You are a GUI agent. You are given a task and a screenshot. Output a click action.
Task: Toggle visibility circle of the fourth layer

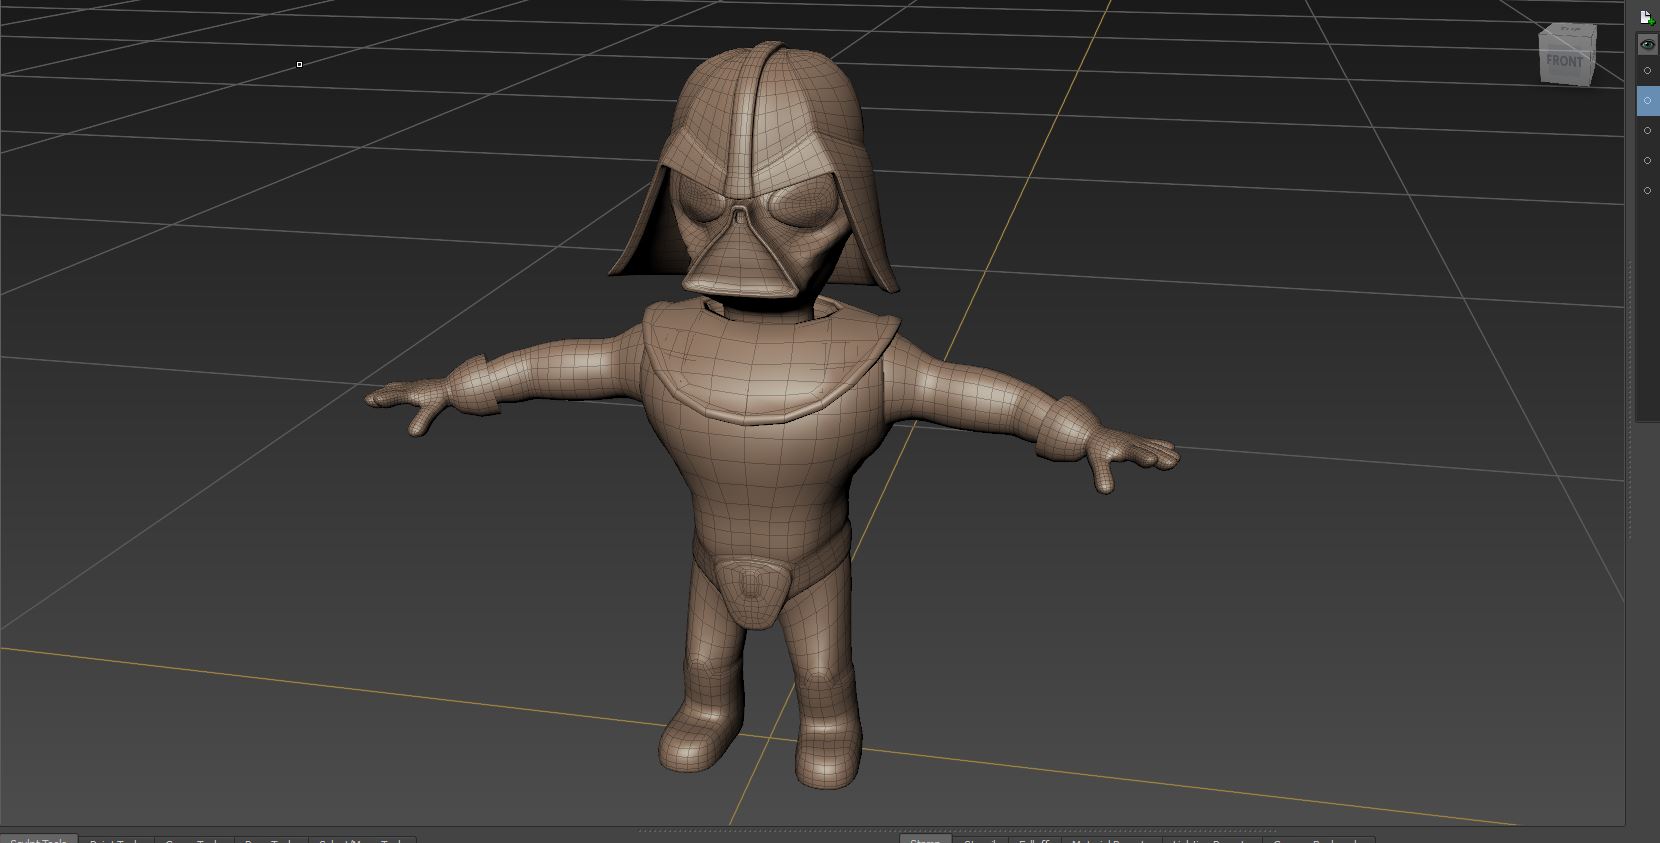click(x=1647, y=161)
